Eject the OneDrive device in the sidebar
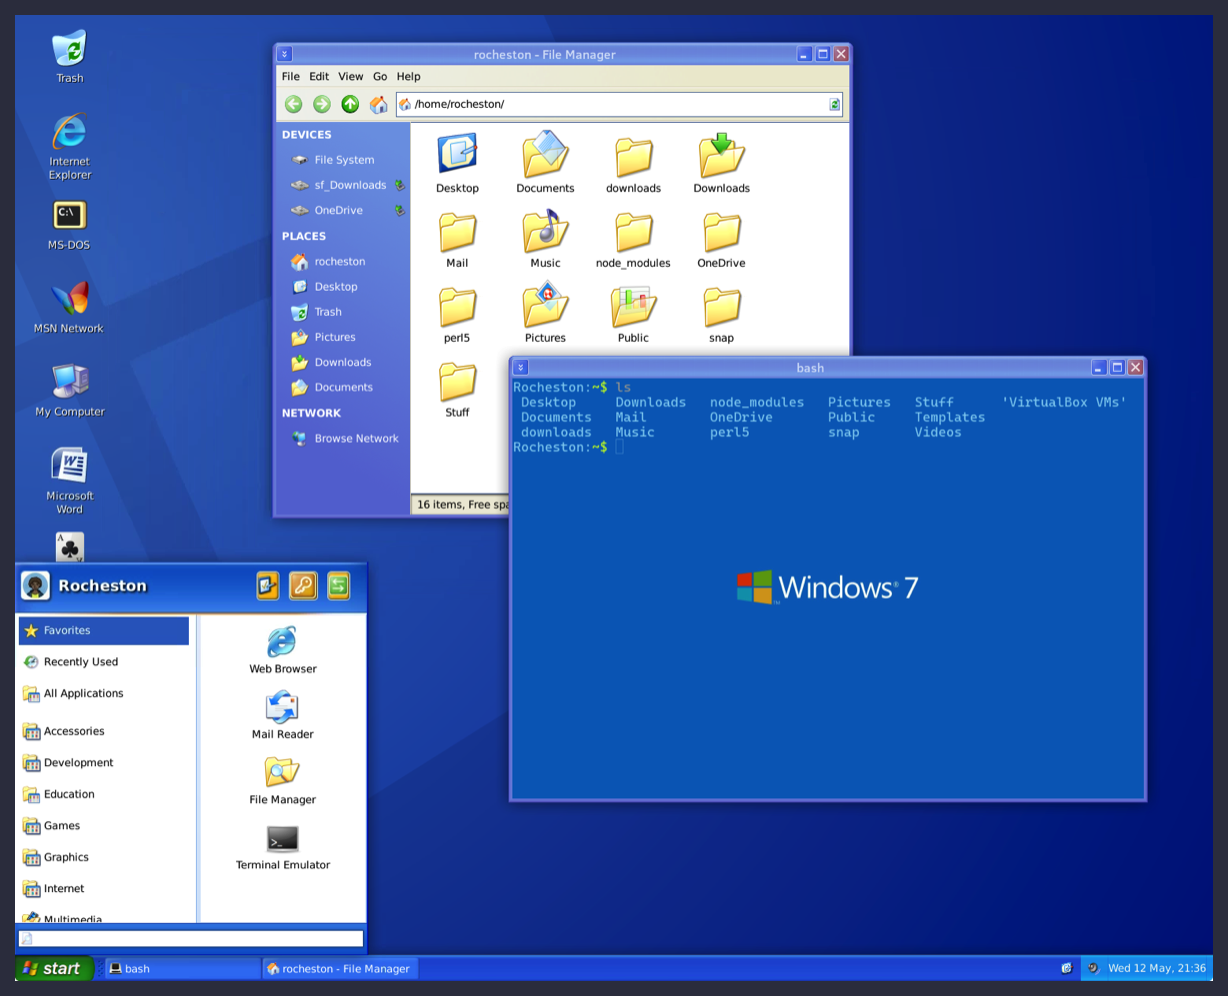The height and width of the screenshot is (996, 1228). click(x=399, y=210)
